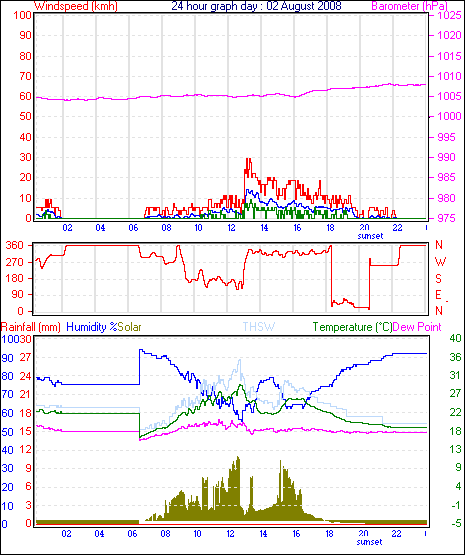Image resolution: width=465 pixels, height=556 pixels.
Task: Click the '12' hour label under the top graph
Action: point(231,227)
